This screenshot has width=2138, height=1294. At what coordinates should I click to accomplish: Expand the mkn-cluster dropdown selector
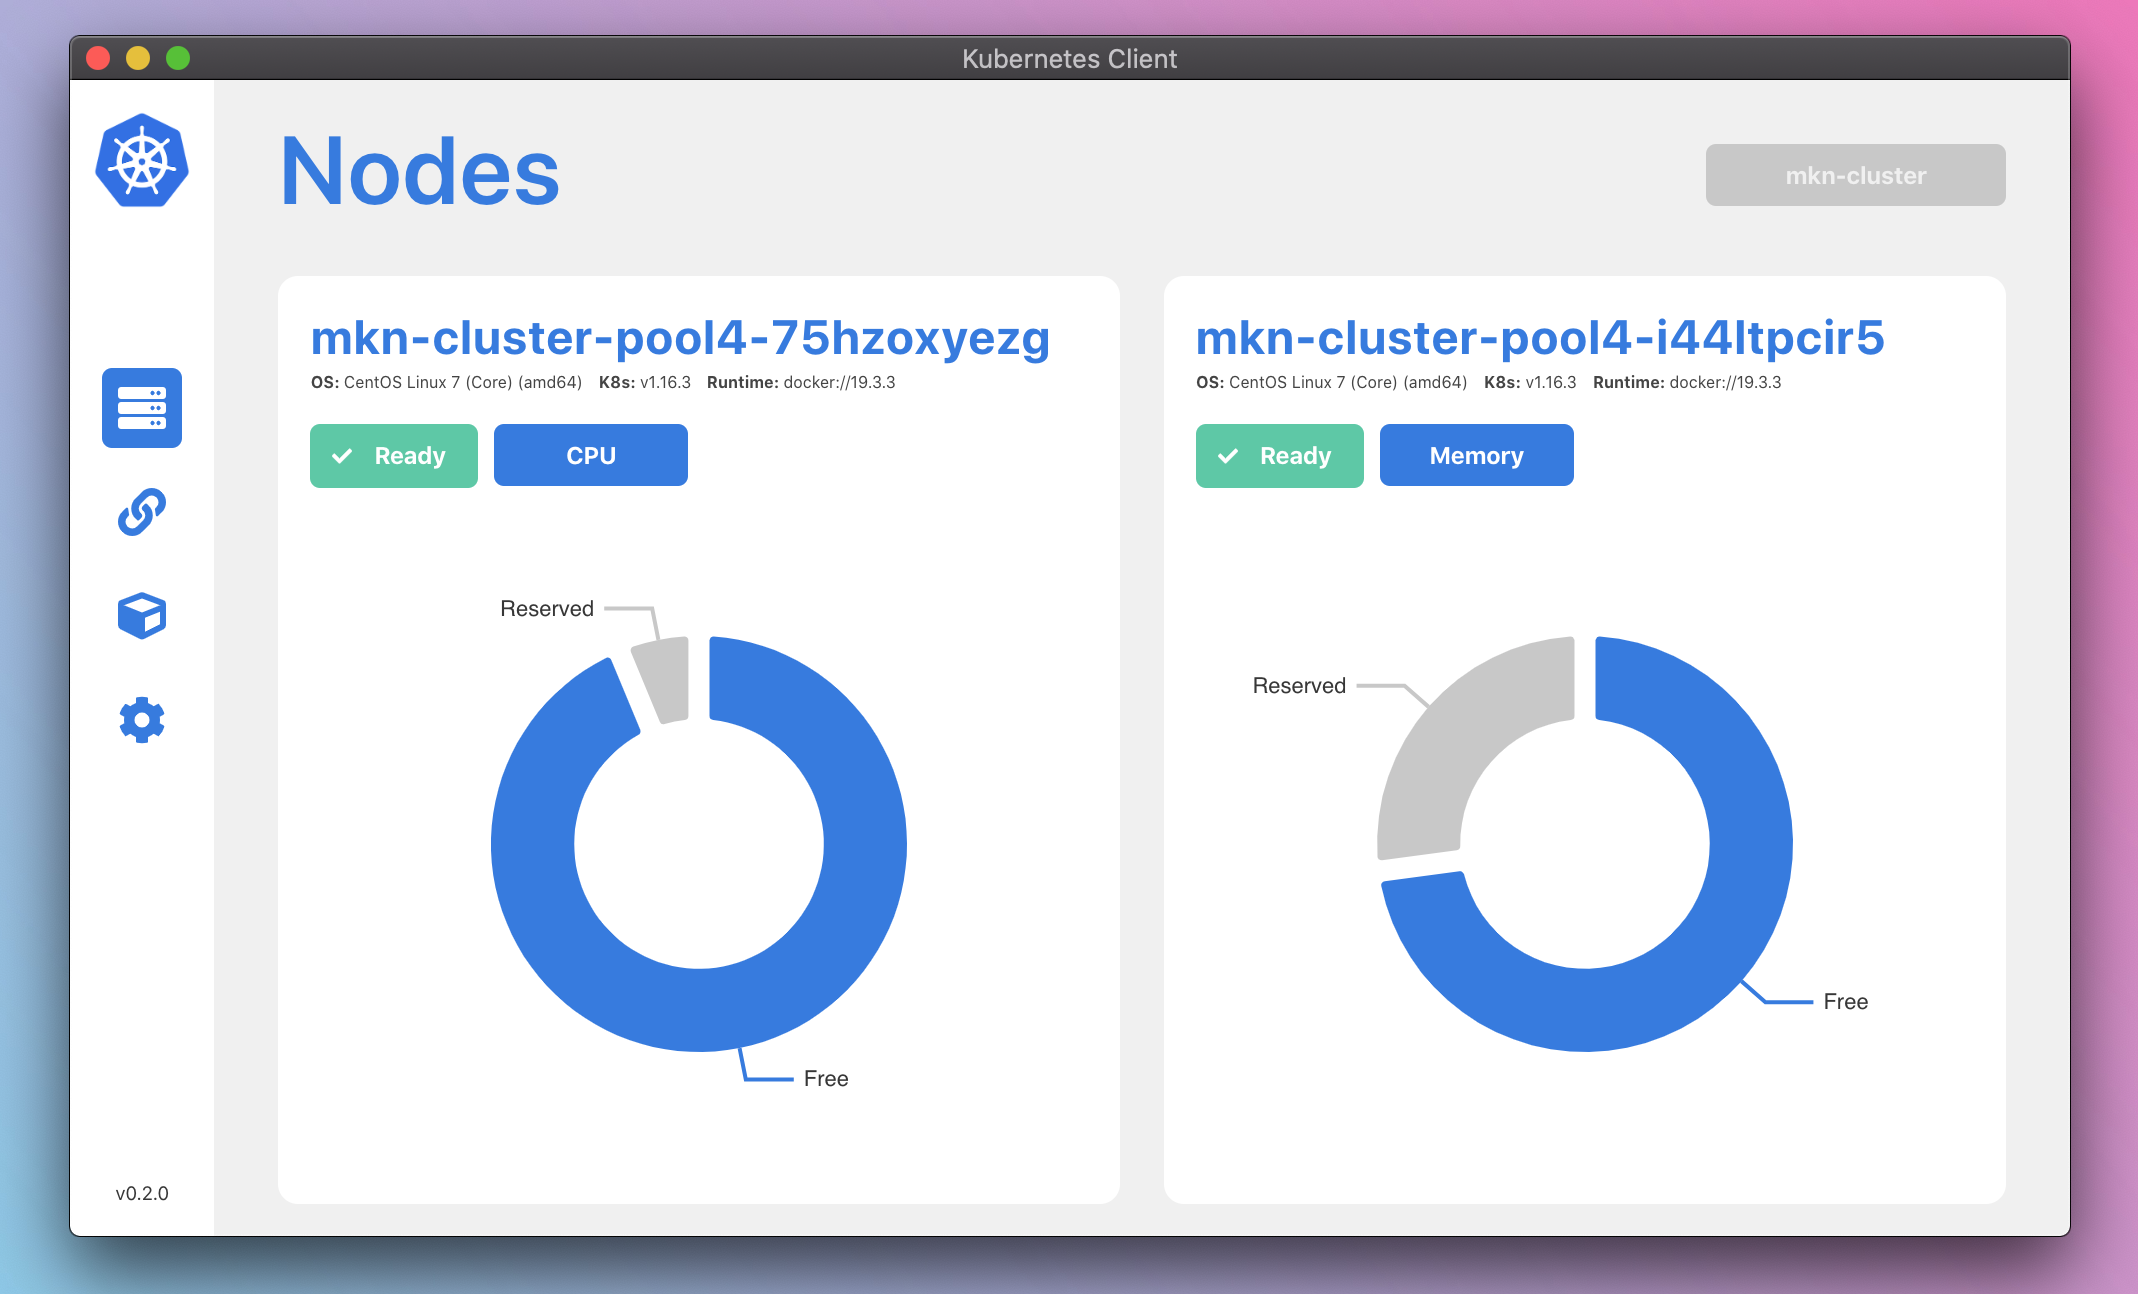(x=1855, y=173)
